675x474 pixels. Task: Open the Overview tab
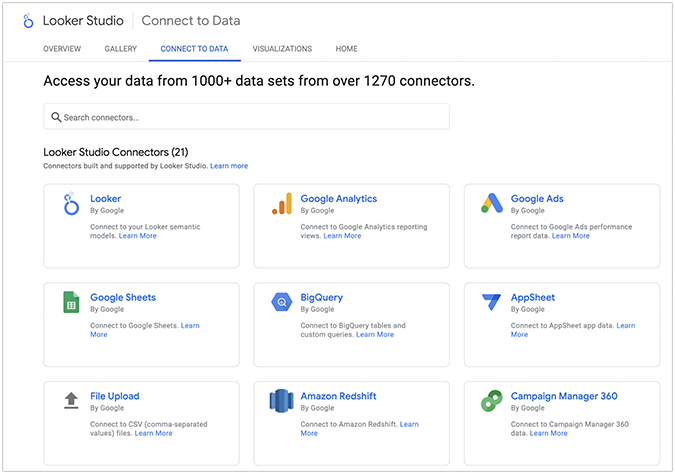62,49
